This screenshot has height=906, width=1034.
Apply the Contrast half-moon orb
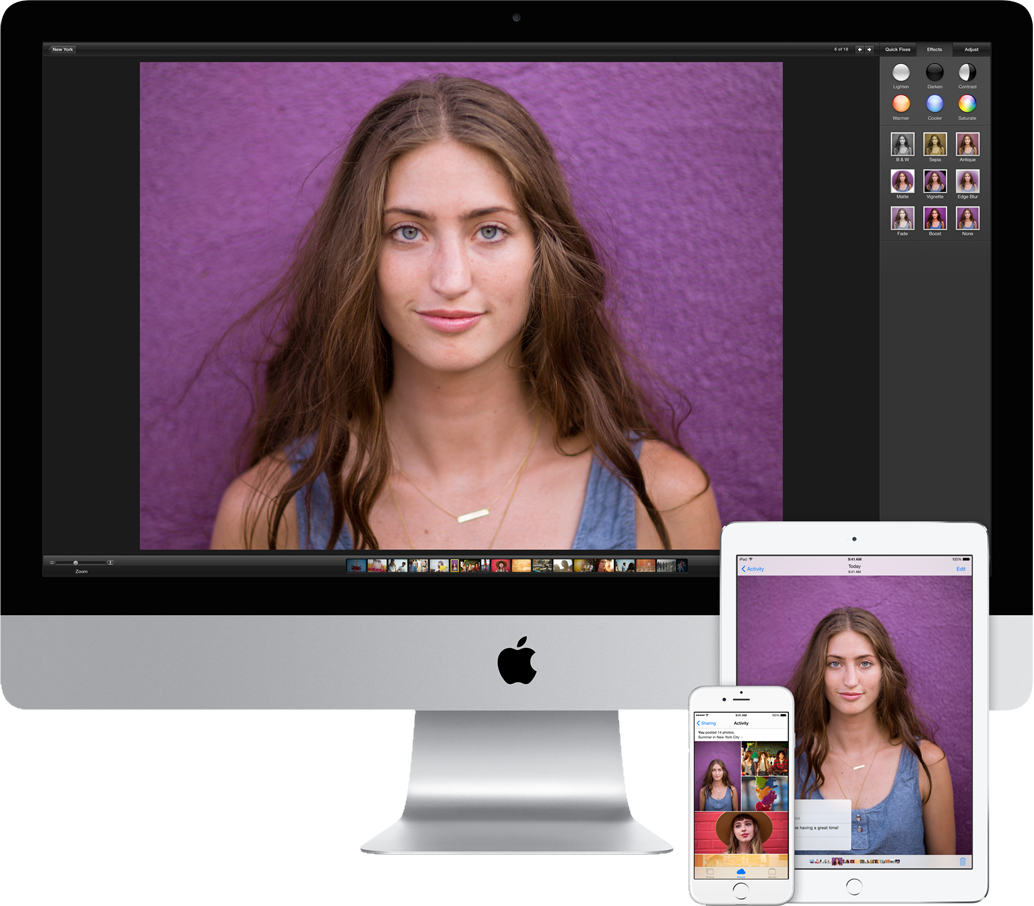pyautogui.click(x=967, y=72)
